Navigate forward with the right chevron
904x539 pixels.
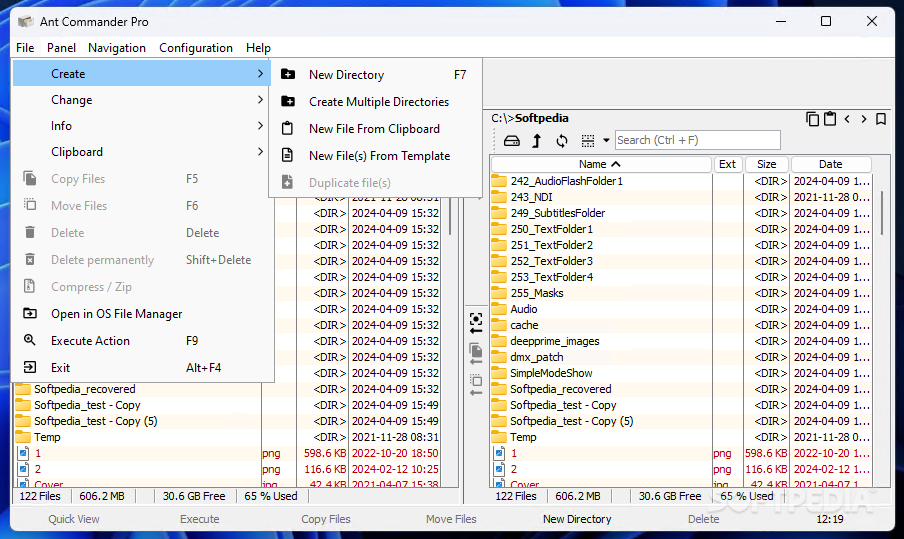pos(864,119)
